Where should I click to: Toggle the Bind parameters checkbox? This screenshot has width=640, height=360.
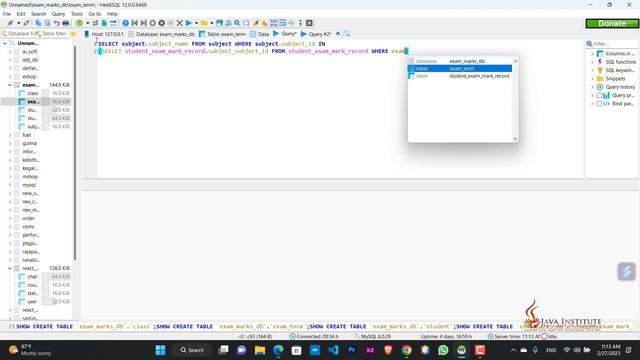click(x=599, y=104)
